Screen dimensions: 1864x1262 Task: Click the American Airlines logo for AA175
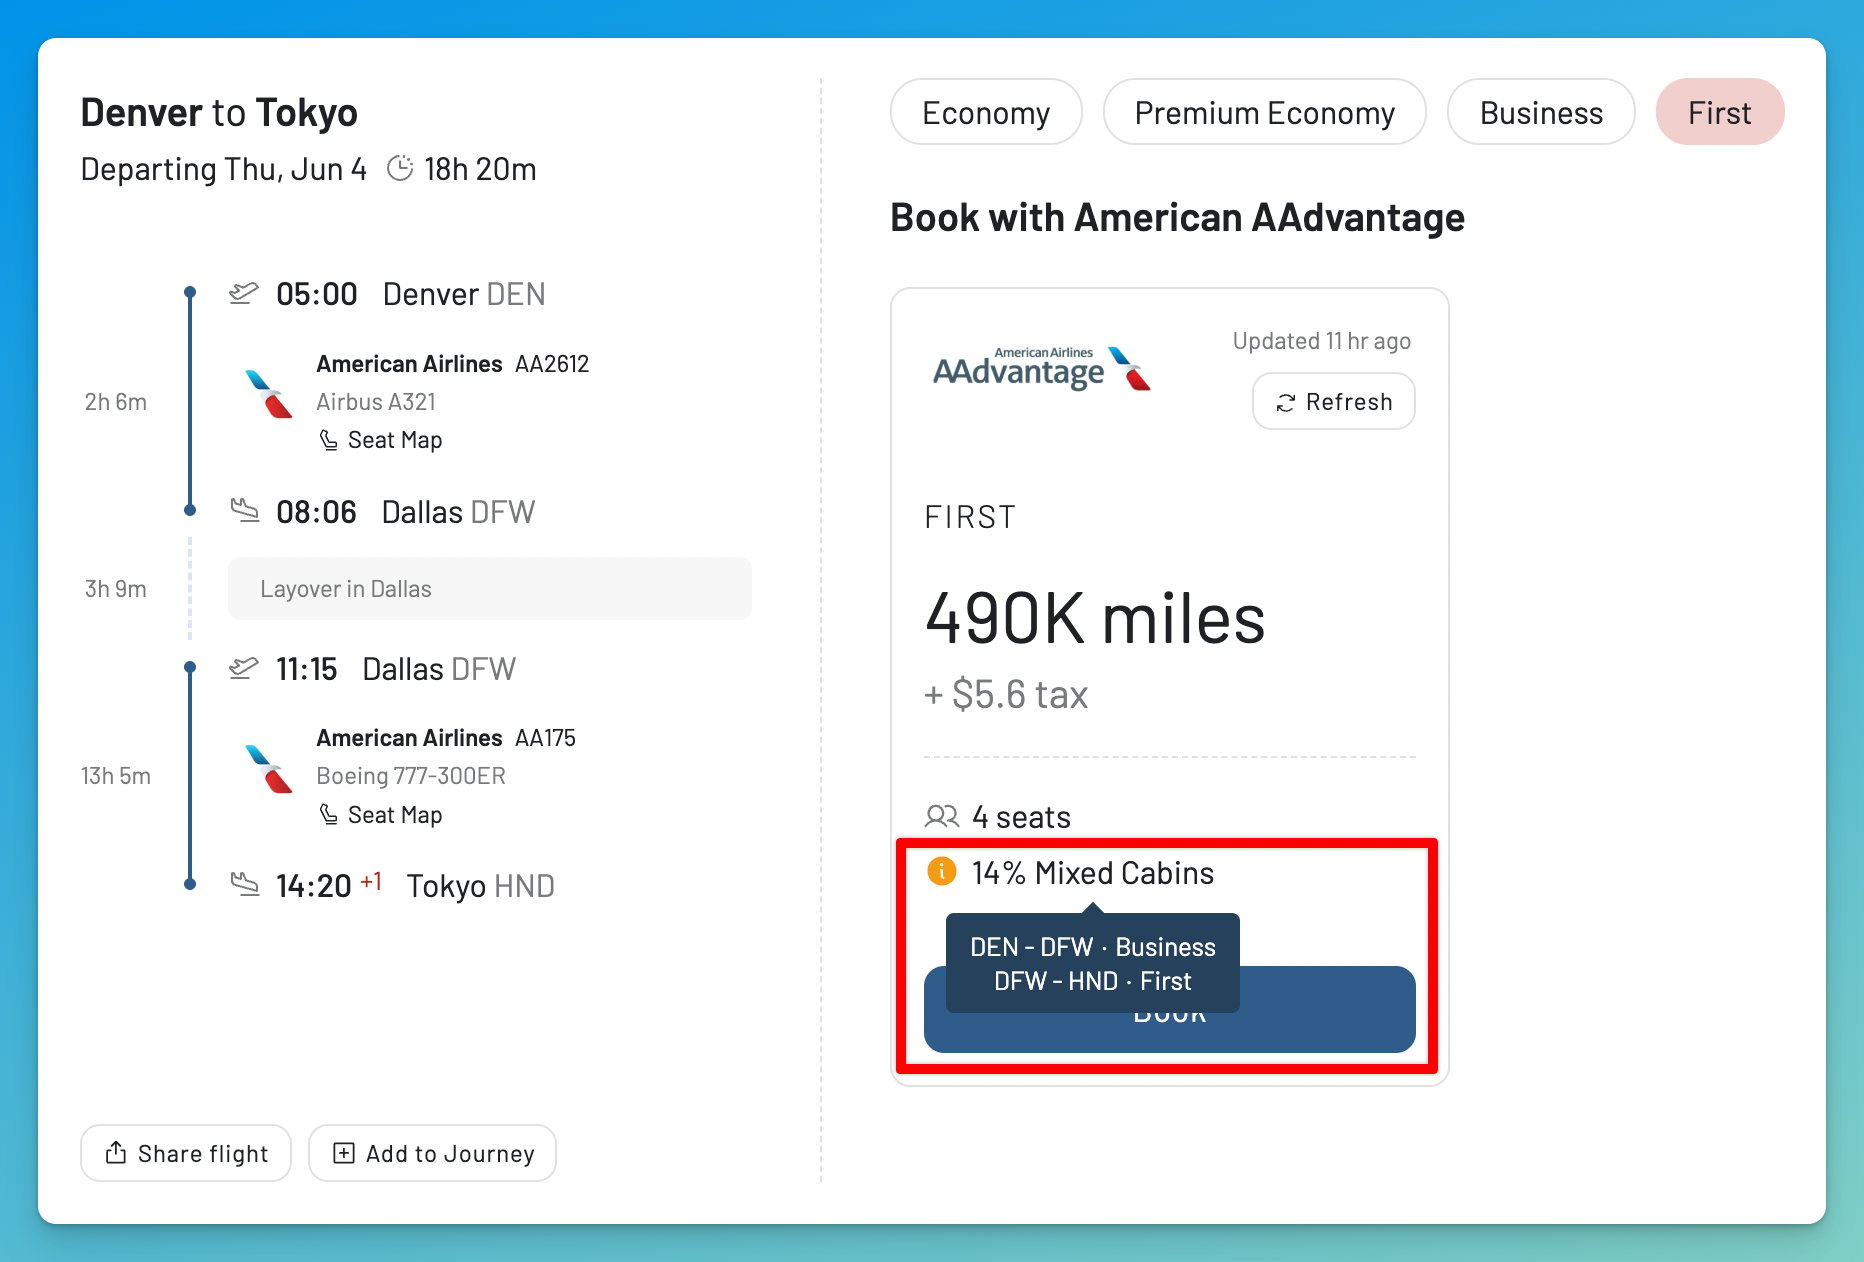tap(269, 769)
